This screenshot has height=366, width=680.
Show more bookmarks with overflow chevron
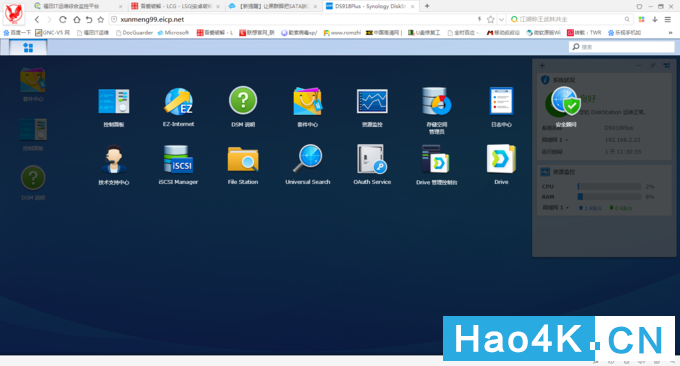671,33
